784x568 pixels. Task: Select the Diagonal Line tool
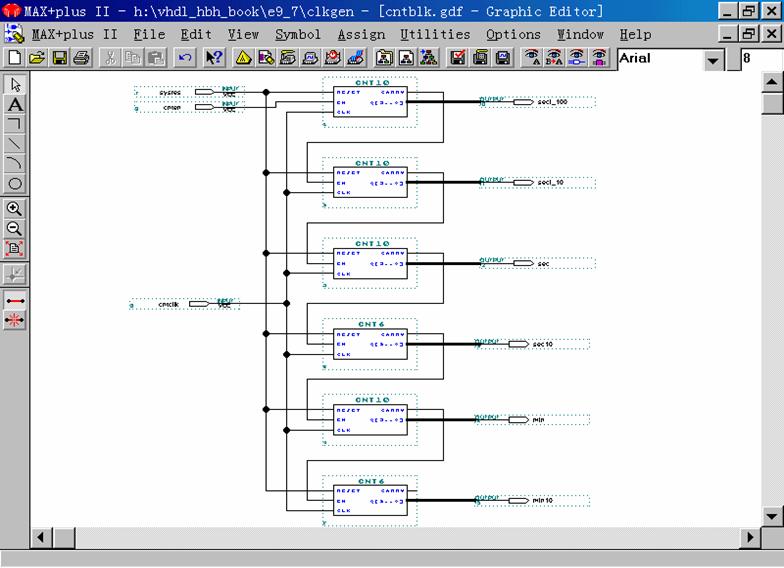[15, 144]
